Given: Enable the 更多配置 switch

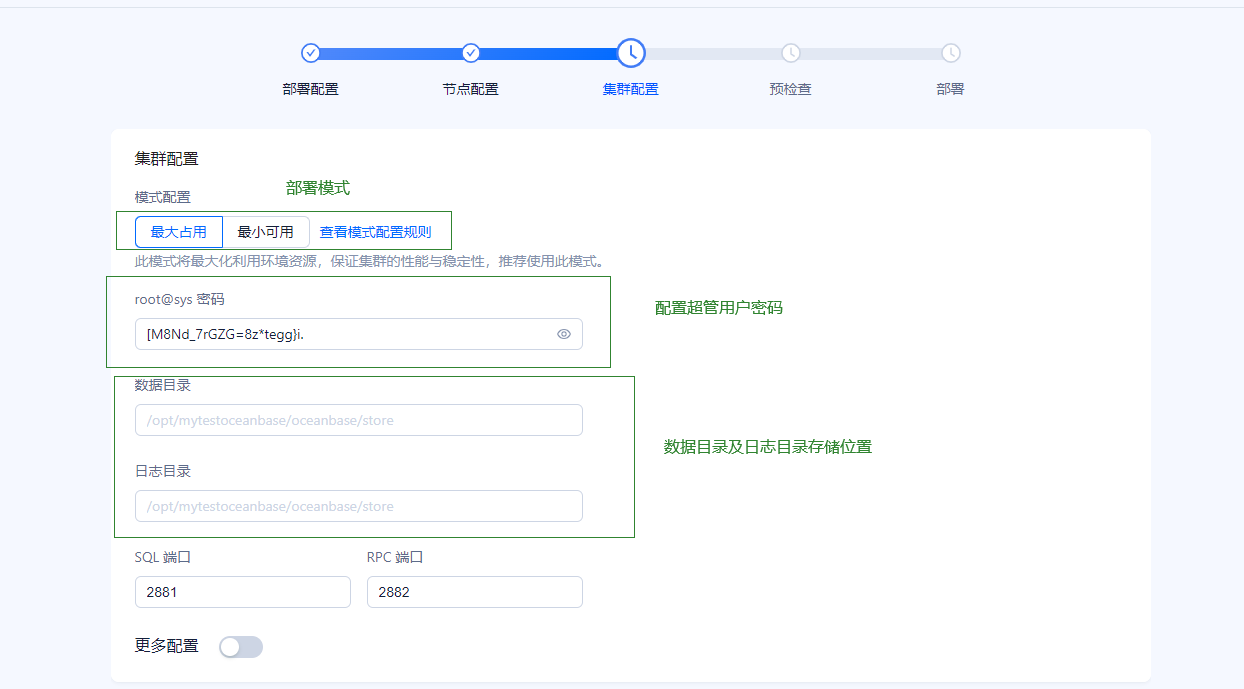Looking at the screenshot, I should [x=241, y=647].
